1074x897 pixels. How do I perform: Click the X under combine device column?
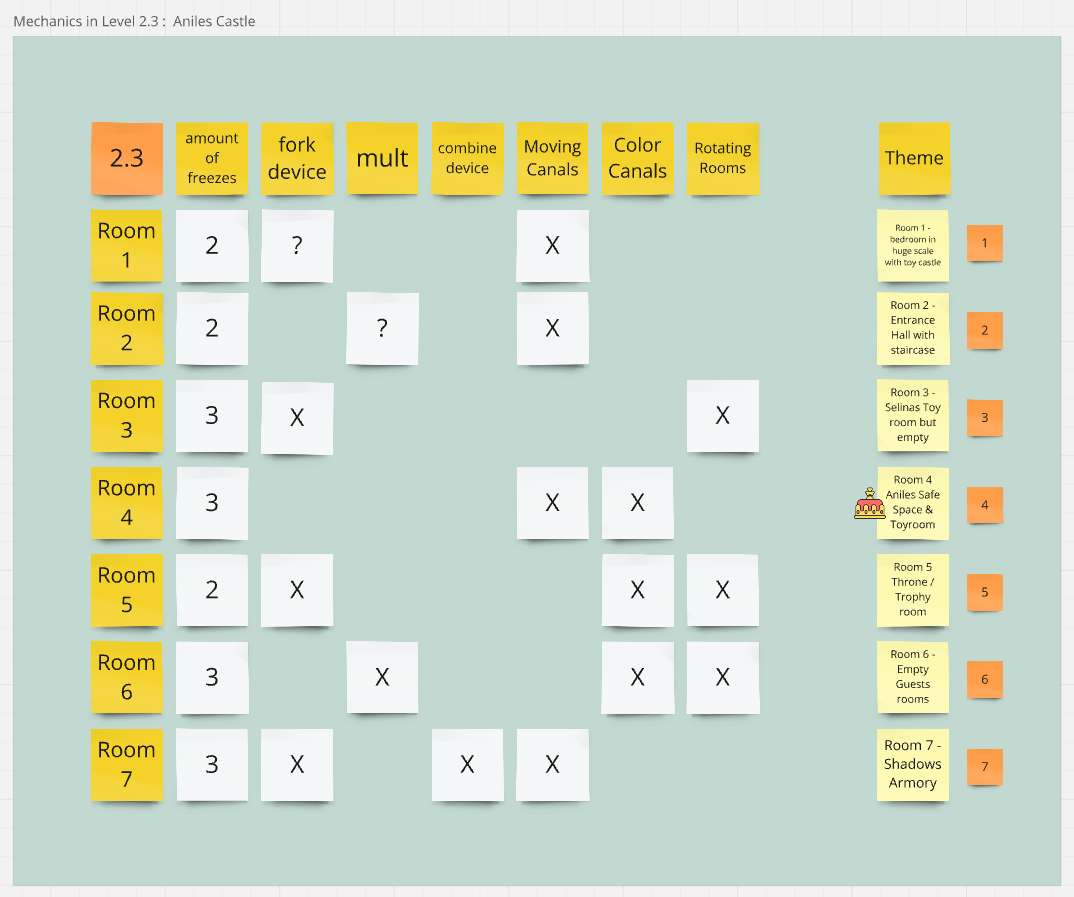(x=467, y=764)
